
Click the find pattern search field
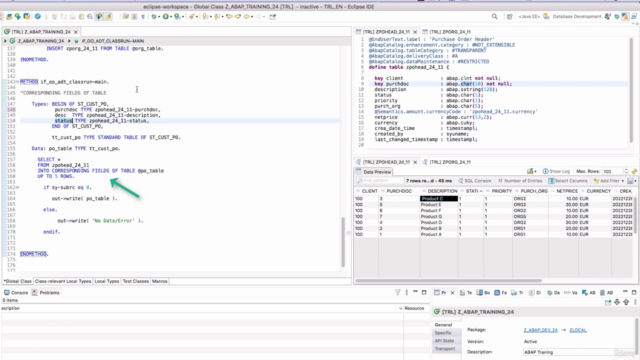click(x=379, y=180)
